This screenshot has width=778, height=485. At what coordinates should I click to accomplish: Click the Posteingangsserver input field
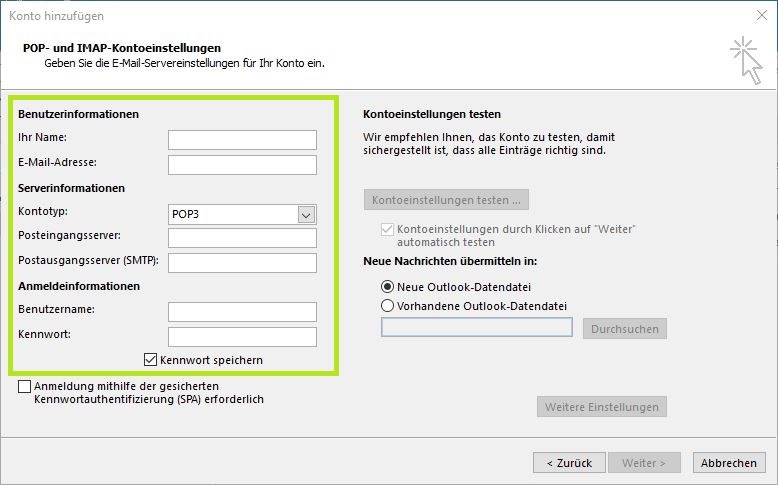click(x=242, y=238)
